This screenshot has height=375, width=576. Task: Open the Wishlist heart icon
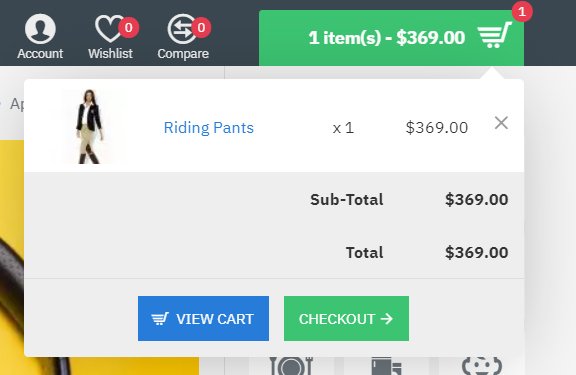109,29
